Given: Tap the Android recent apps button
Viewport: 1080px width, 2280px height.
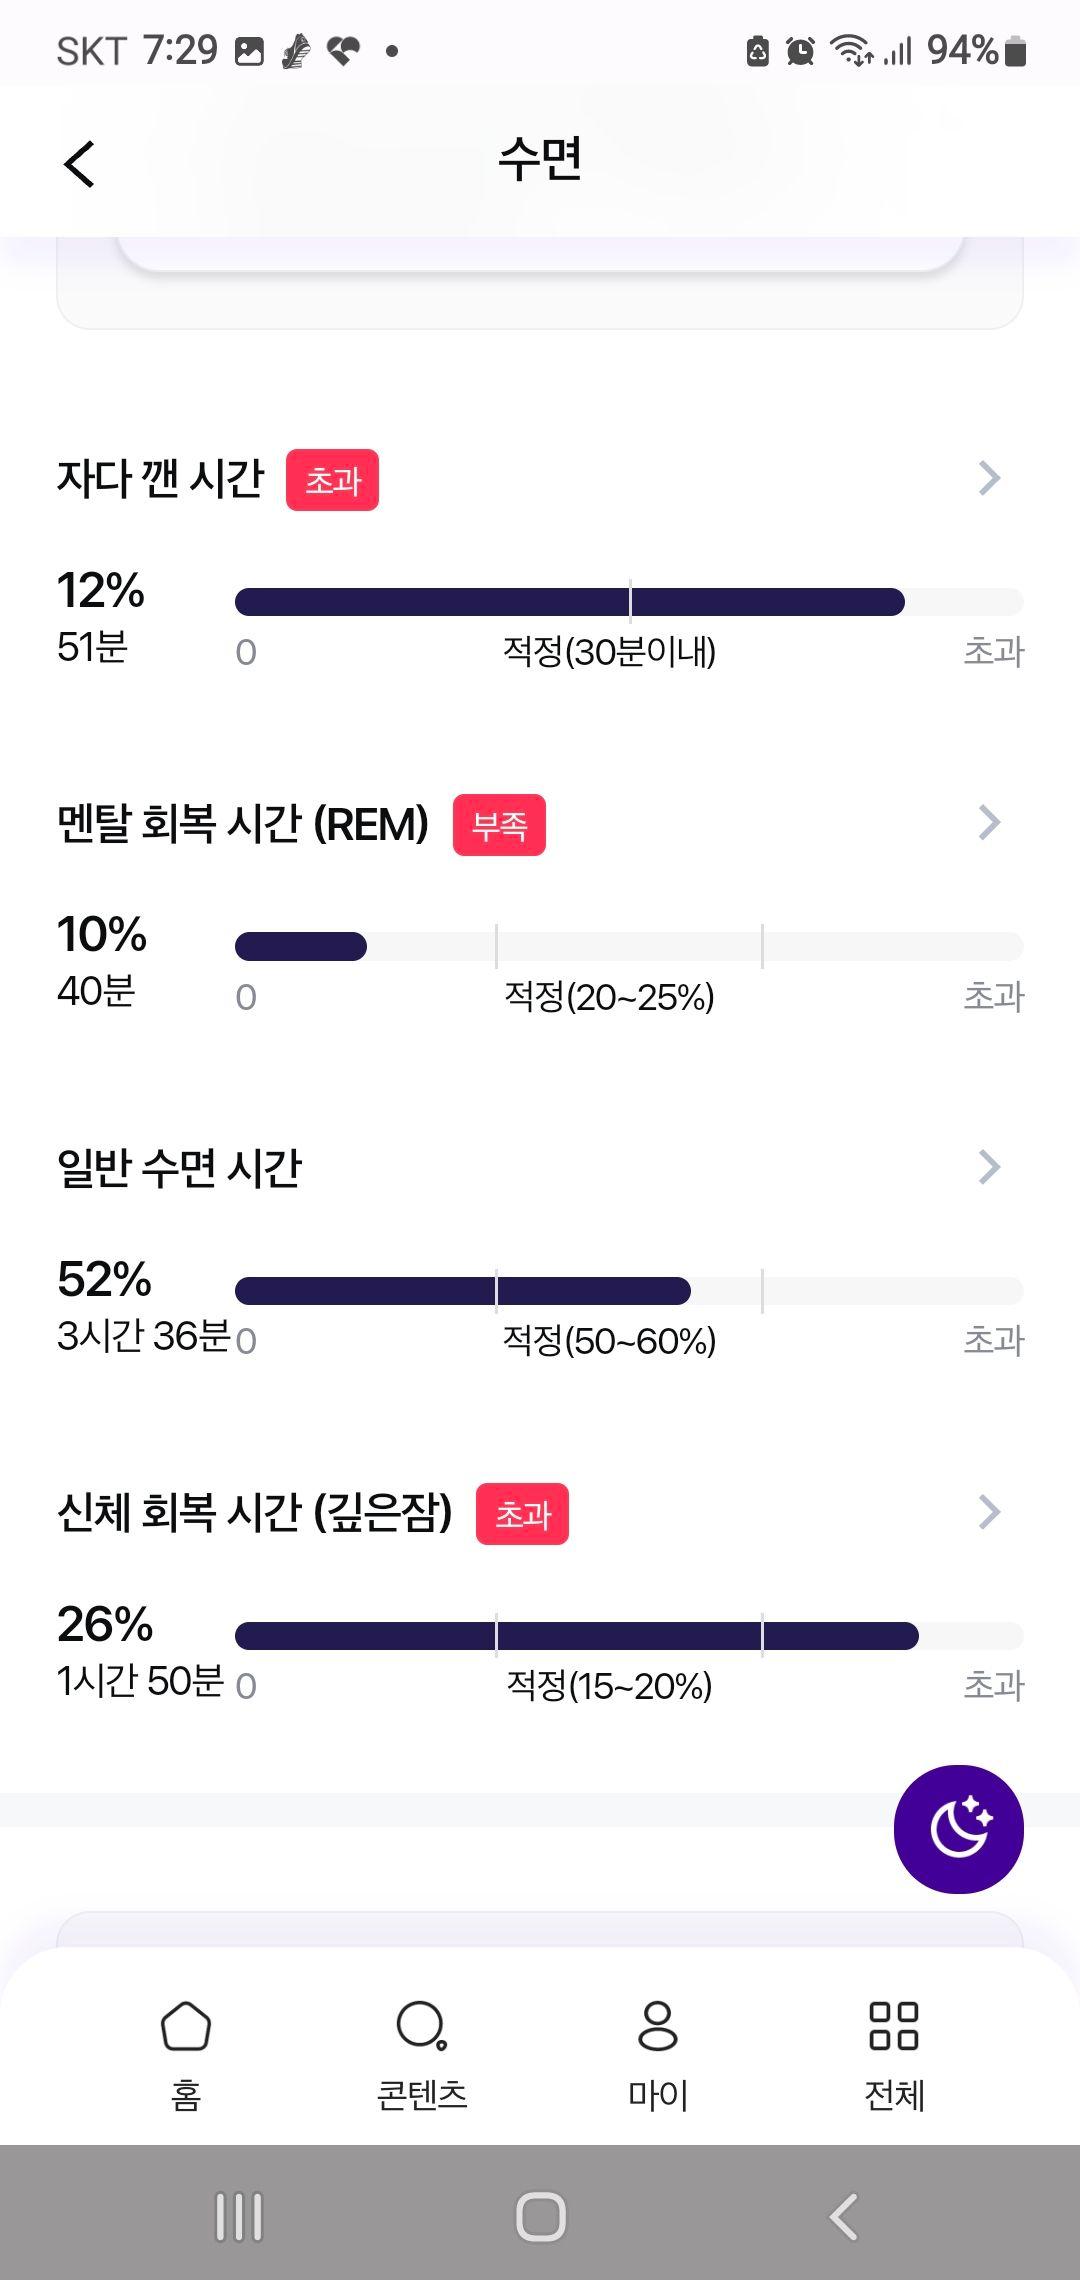Looking at the screenshot, I should (x=239, y=2216).
